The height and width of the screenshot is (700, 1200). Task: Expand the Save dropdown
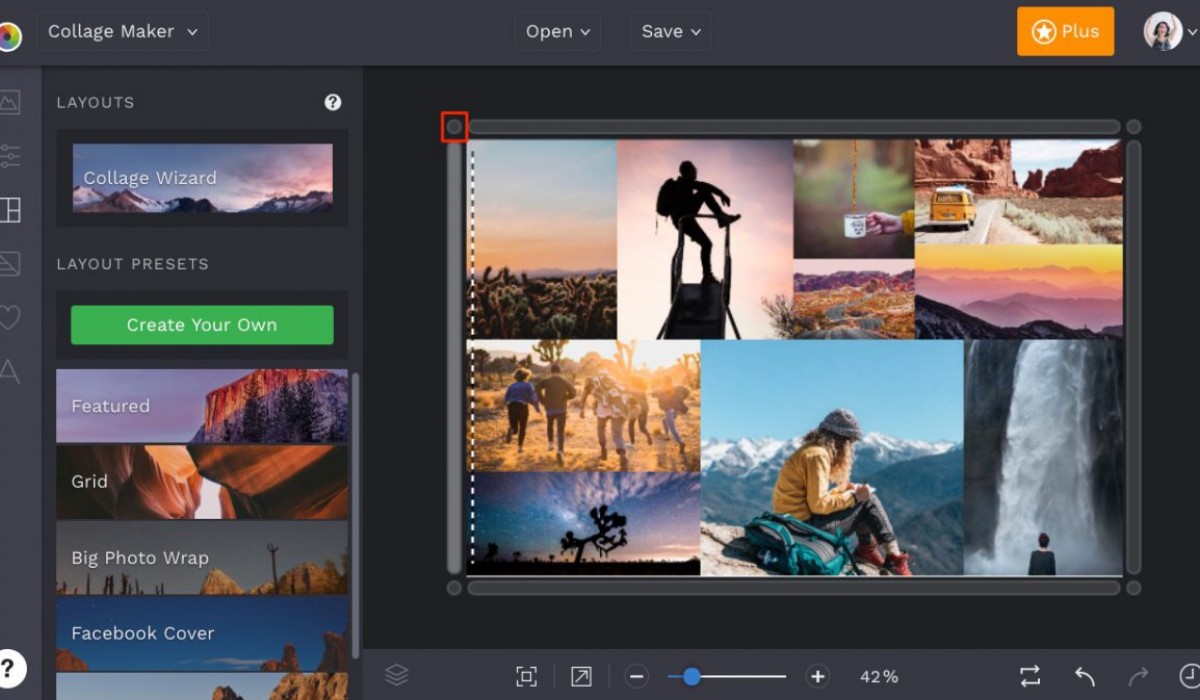[x=670, y=31]
